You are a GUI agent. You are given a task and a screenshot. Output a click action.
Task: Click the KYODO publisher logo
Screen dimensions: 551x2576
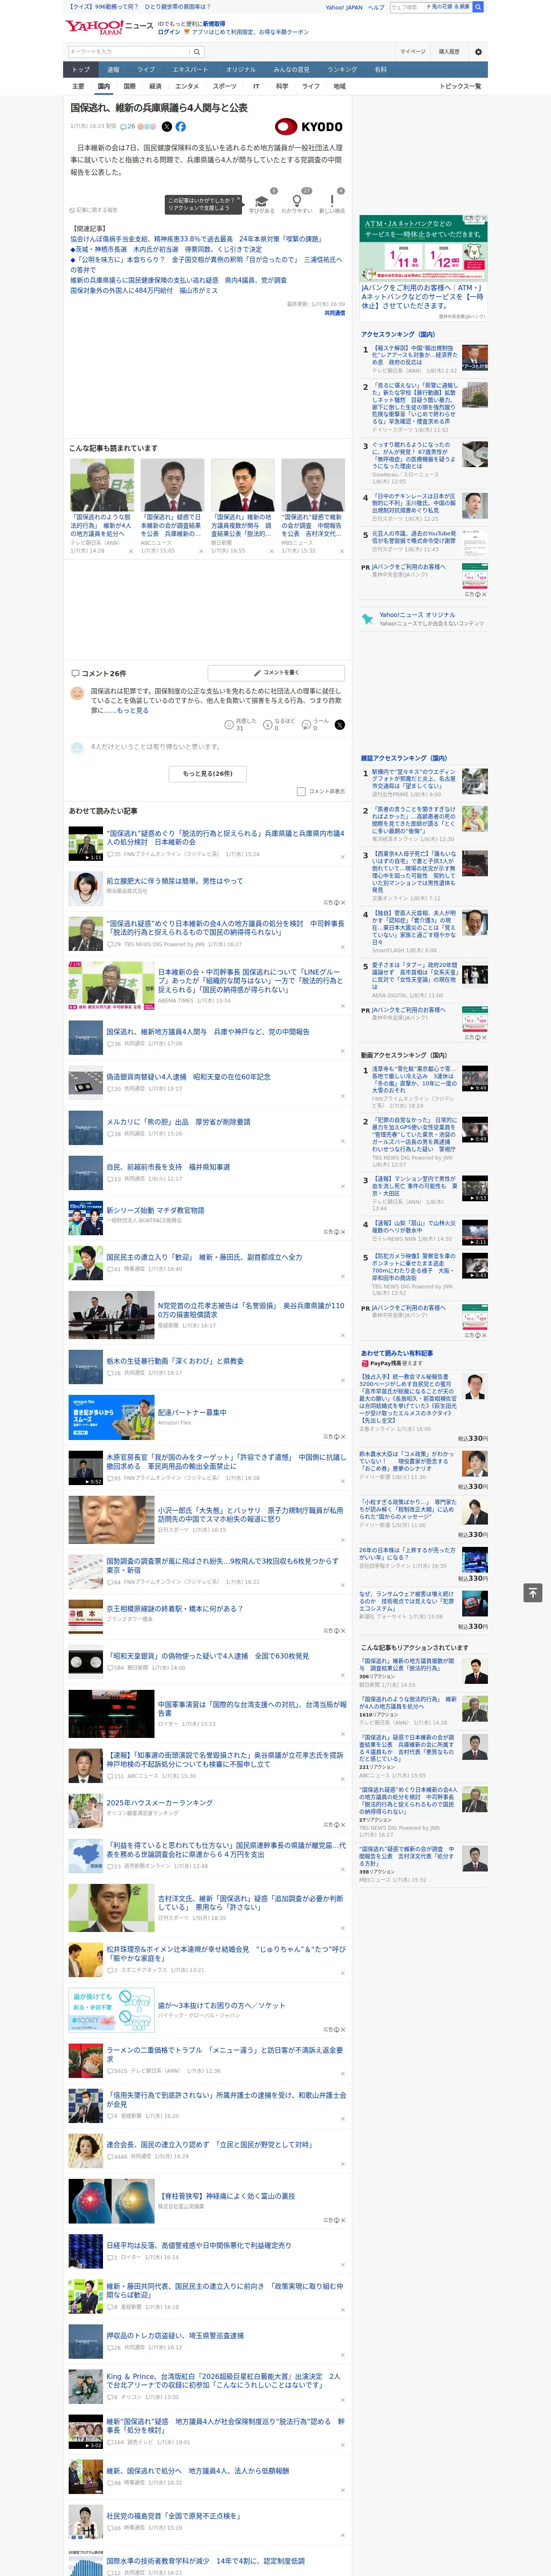point(309,127)
